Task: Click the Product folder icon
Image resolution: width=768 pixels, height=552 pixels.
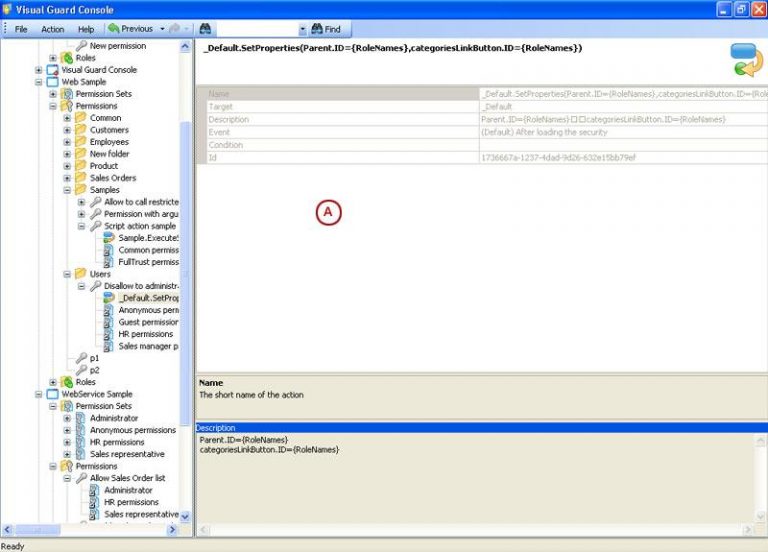Action: [81, 166]
